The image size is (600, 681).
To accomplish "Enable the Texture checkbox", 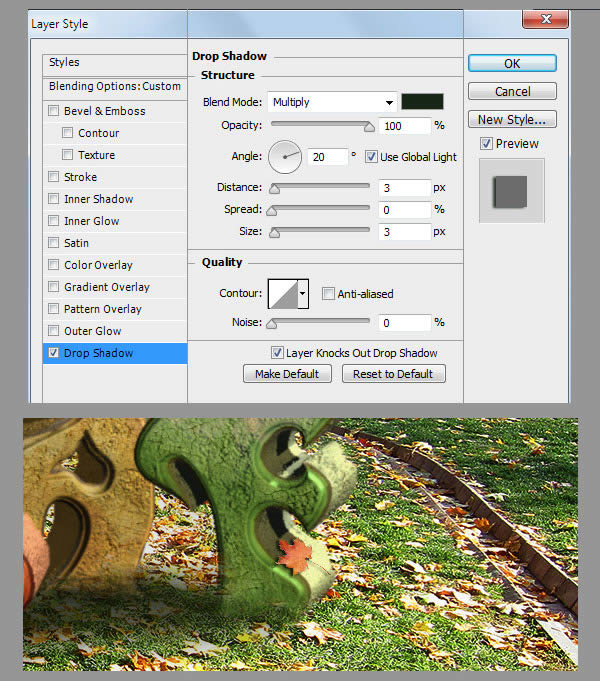I will click(67, 155).
